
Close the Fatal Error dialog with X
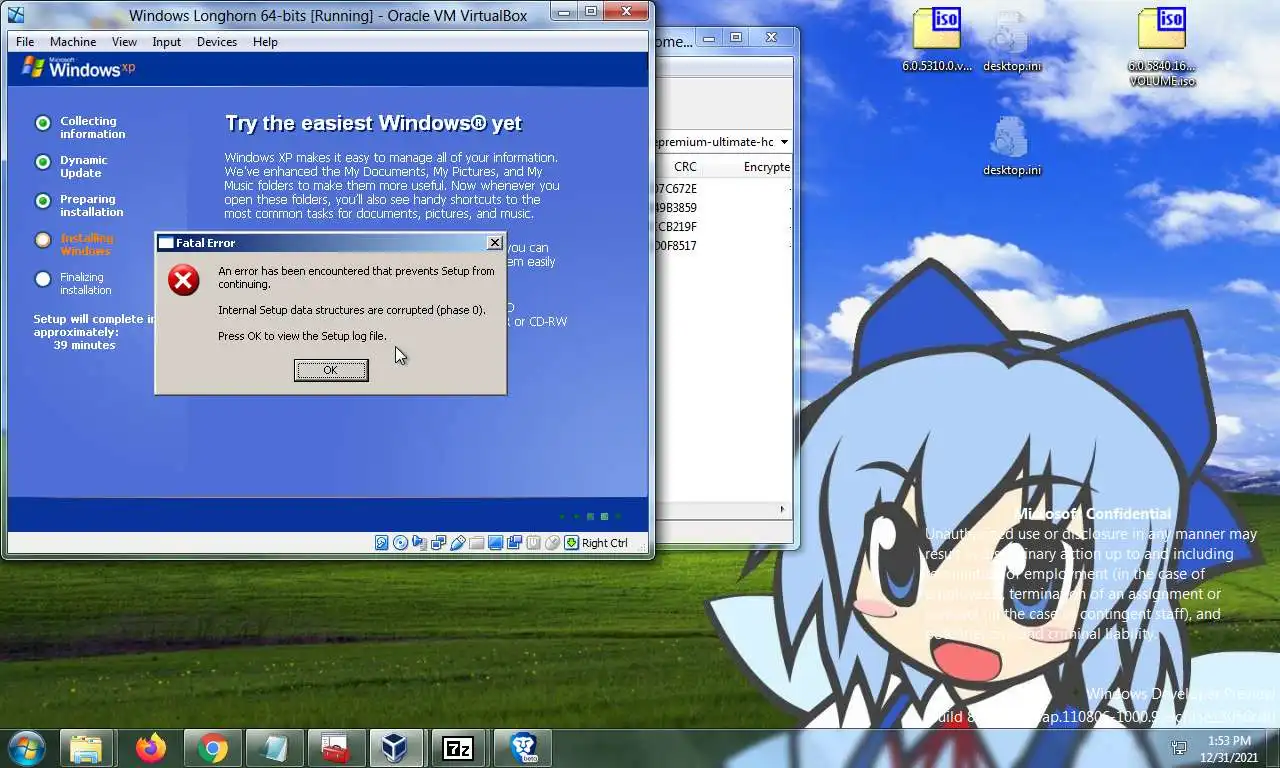[494, 243]
